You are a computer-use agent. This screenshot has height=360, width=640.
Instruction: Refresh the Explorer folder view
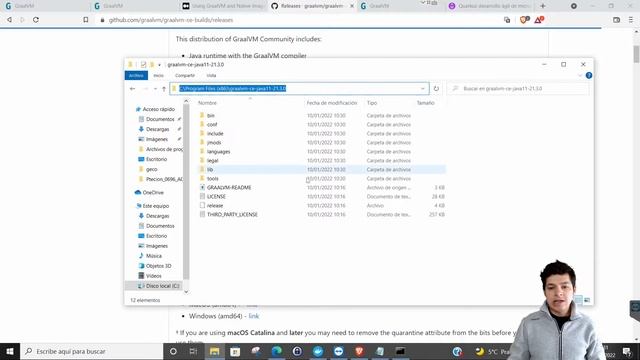(x=436, y=89)
